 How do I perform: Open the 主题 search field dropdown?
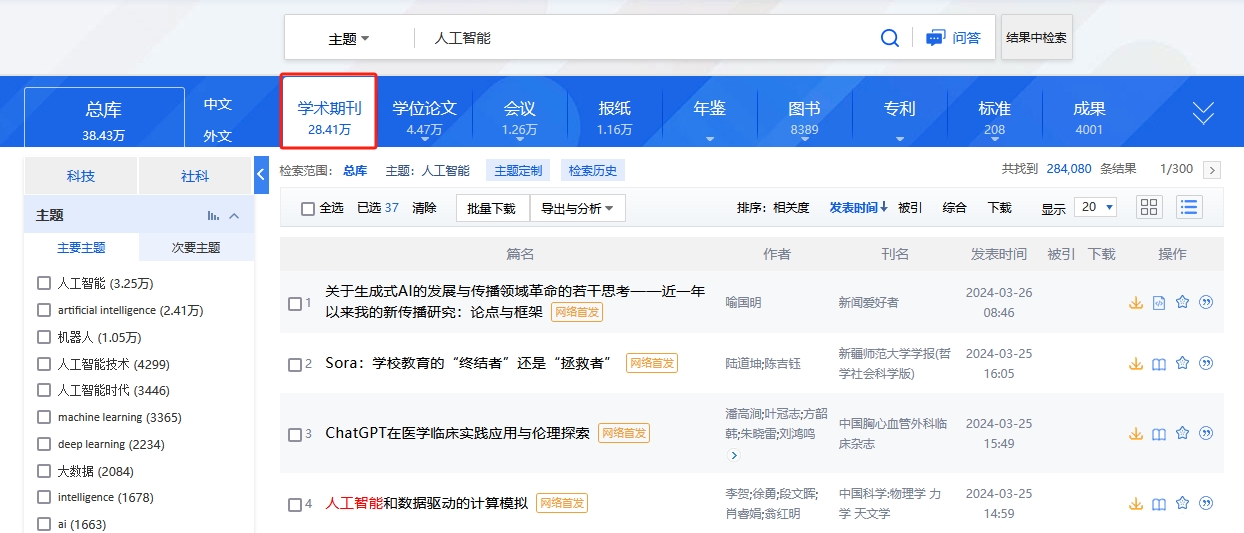(x=349, y=39)
